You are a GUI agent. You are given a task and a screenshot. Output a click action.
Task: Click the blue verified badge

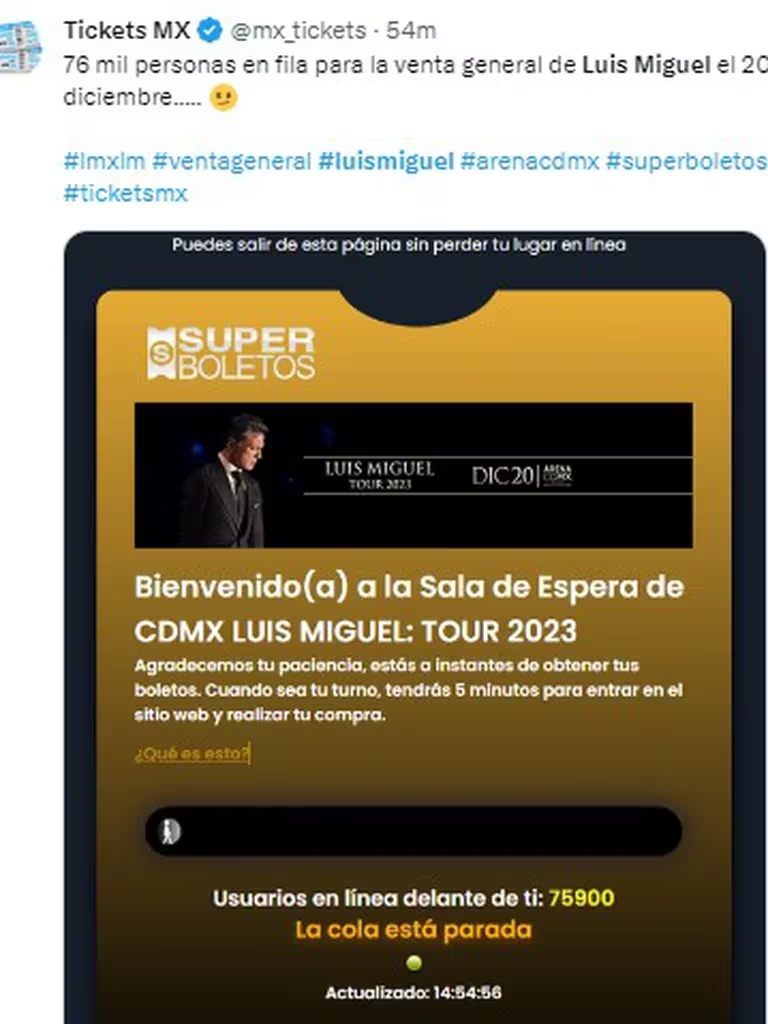point(210,31)
